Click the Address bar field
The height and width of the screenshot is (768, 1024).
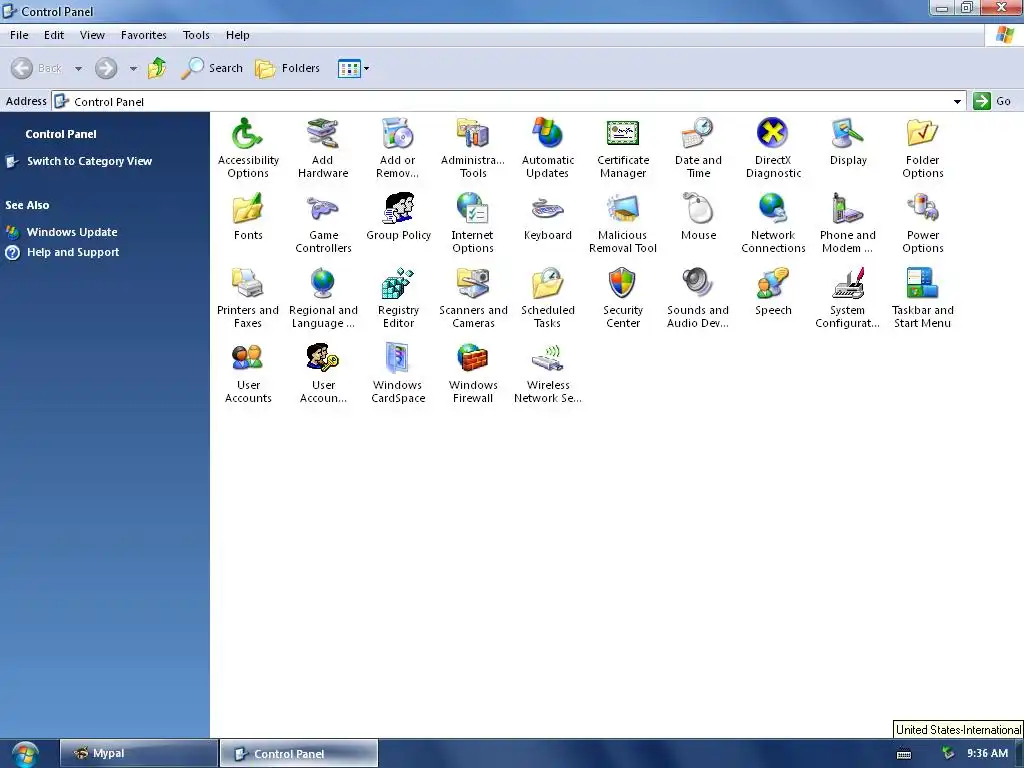509,101
